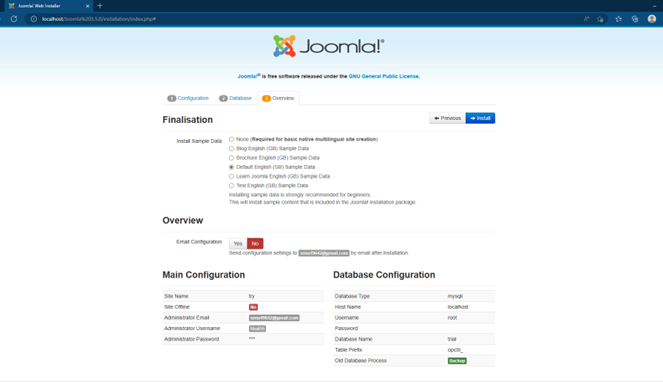Open the GNU General Public License link
The width and height of the screenshot is (663, 382).
[x=384, y=76]
